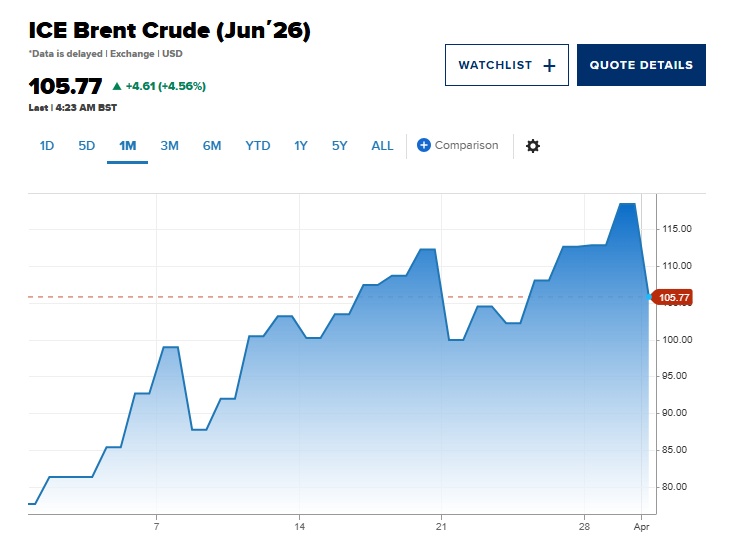The height and width of the screenshot is (560, 735).
Task: Select the YTD range tab
Action: pos(258,146)
